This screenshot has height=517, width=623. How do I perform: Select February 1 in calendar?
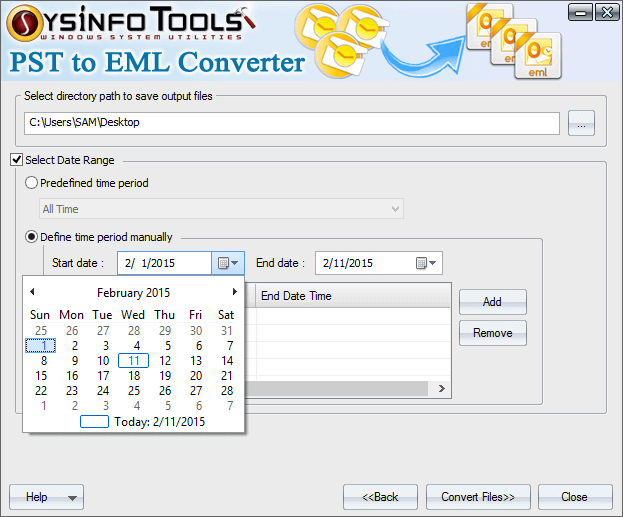(41, 346)
